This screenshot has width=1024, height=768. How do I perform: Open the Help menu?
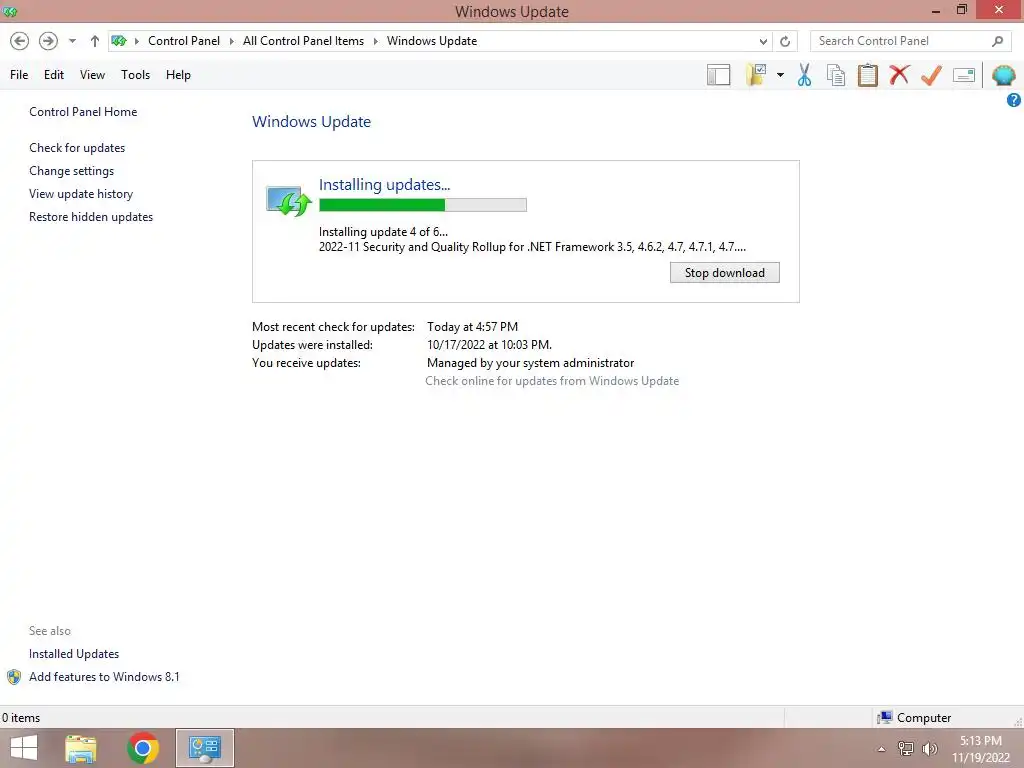[178, 75]
